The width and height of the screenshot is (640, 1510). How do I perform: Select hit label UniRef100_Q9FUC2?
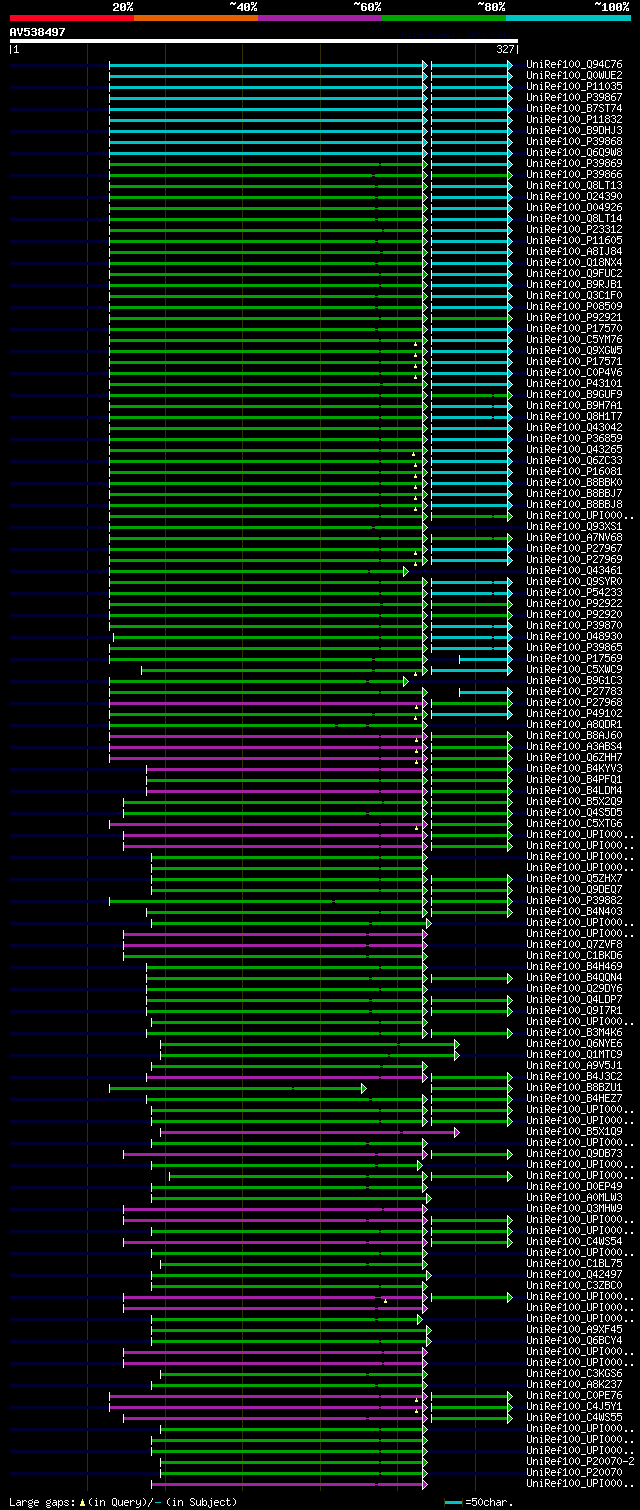pos(574,273)
